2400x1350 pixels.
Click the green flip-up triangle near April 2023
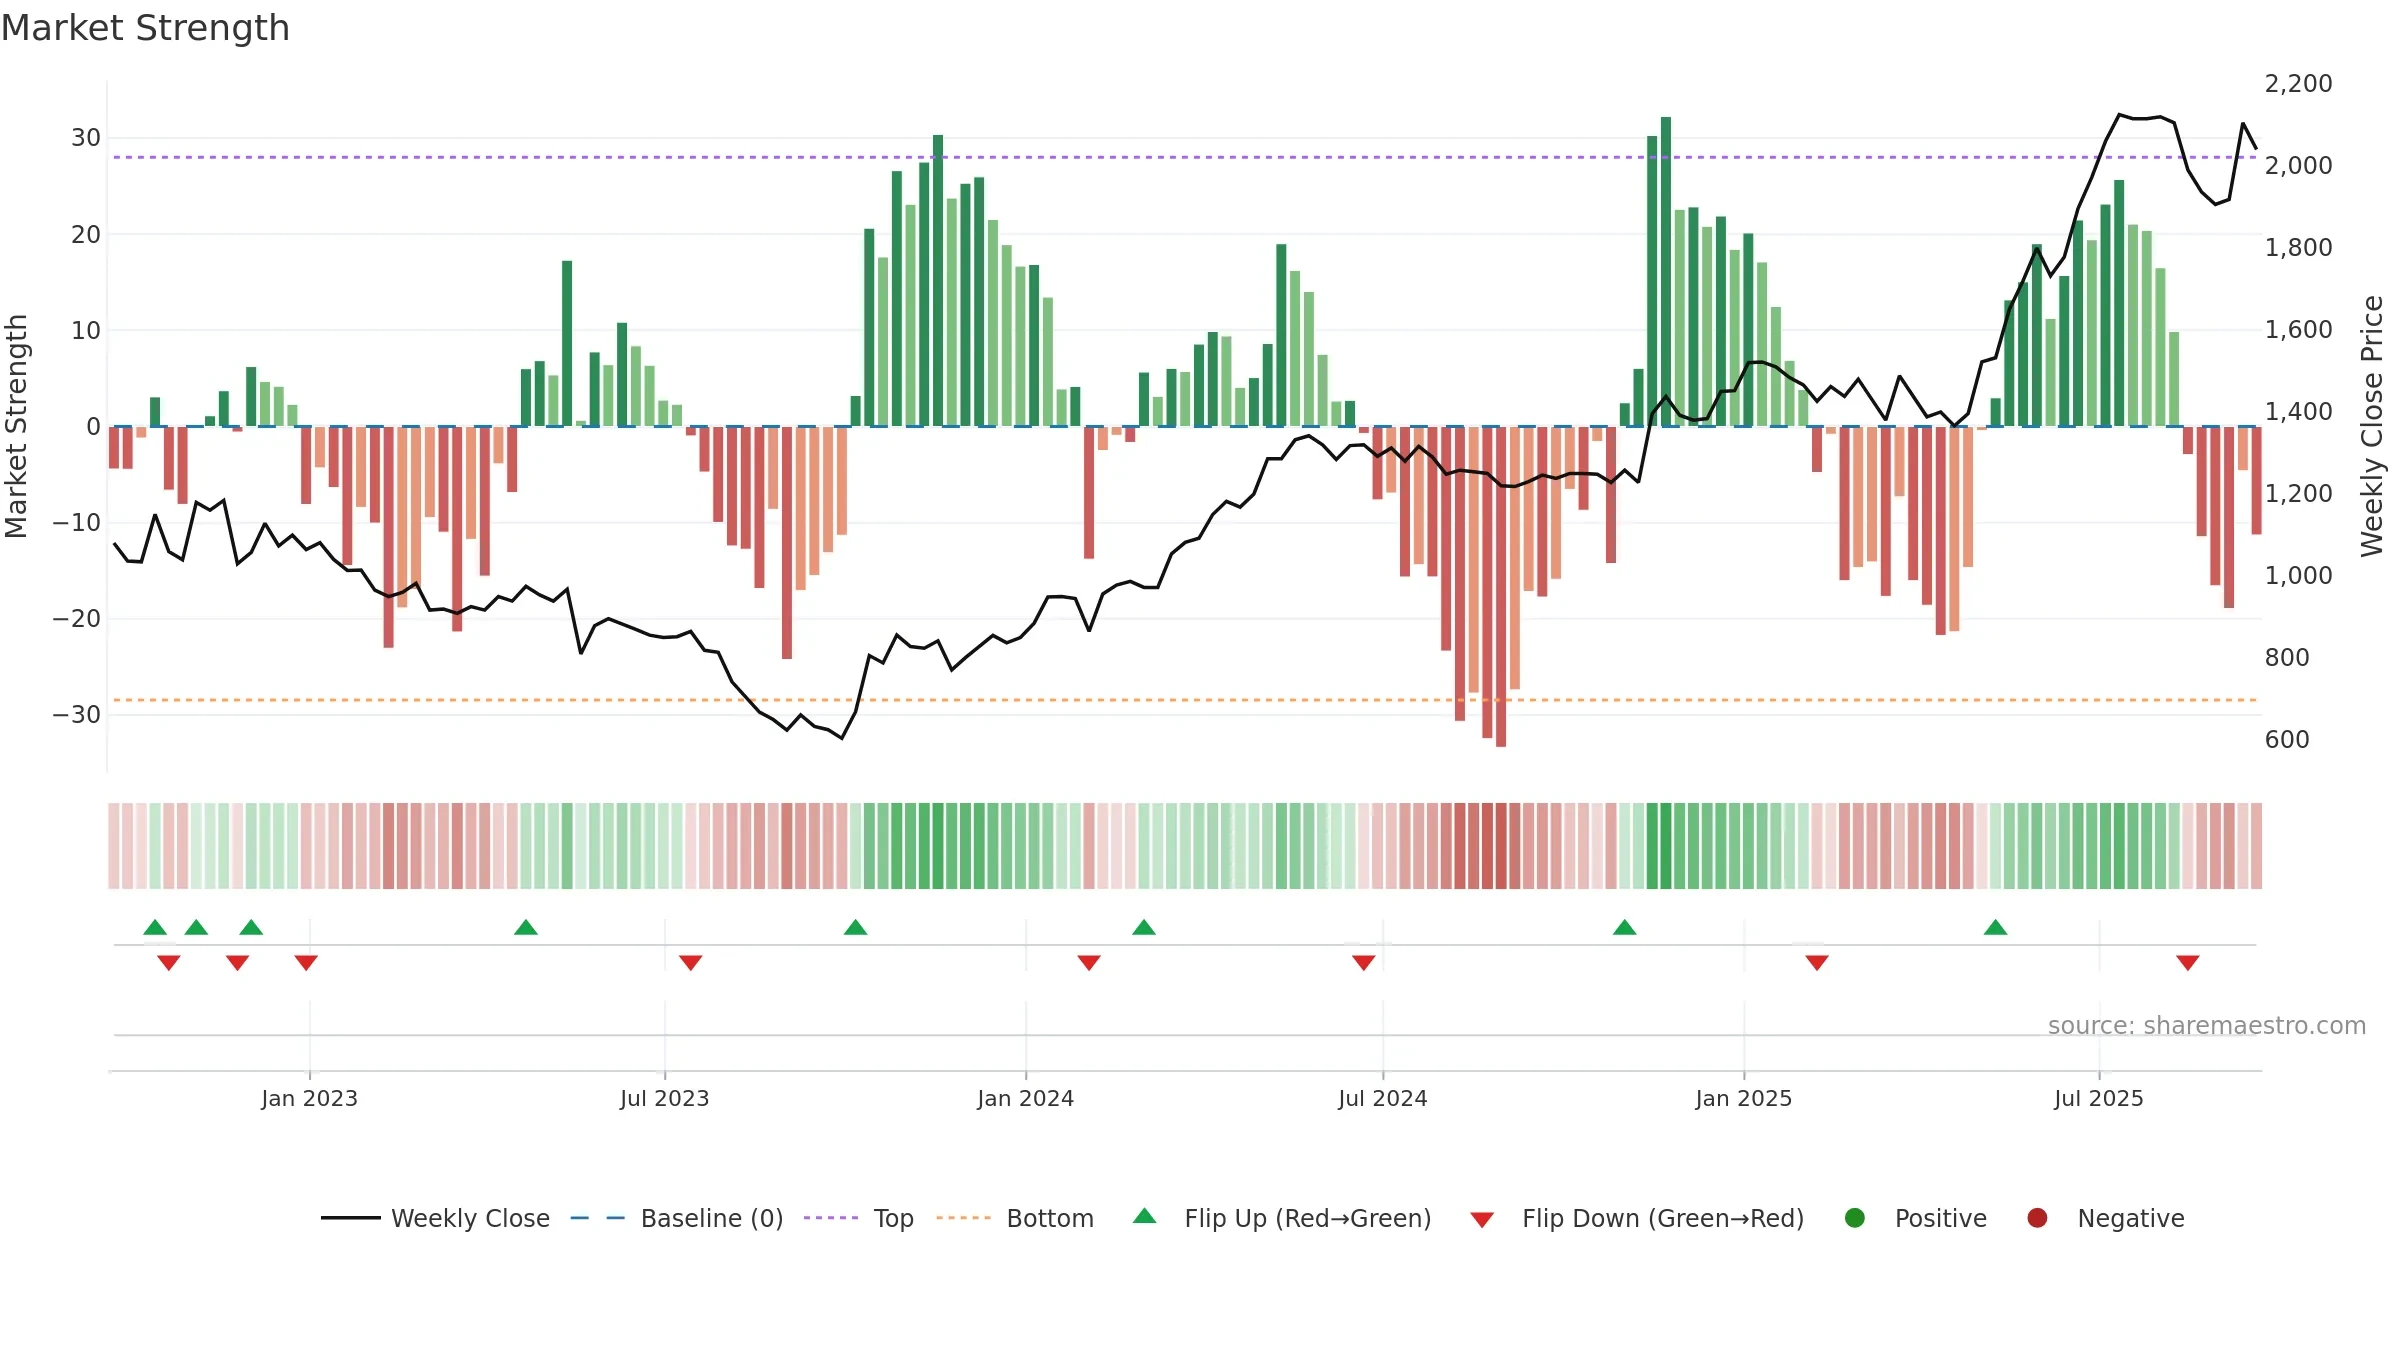526,928
